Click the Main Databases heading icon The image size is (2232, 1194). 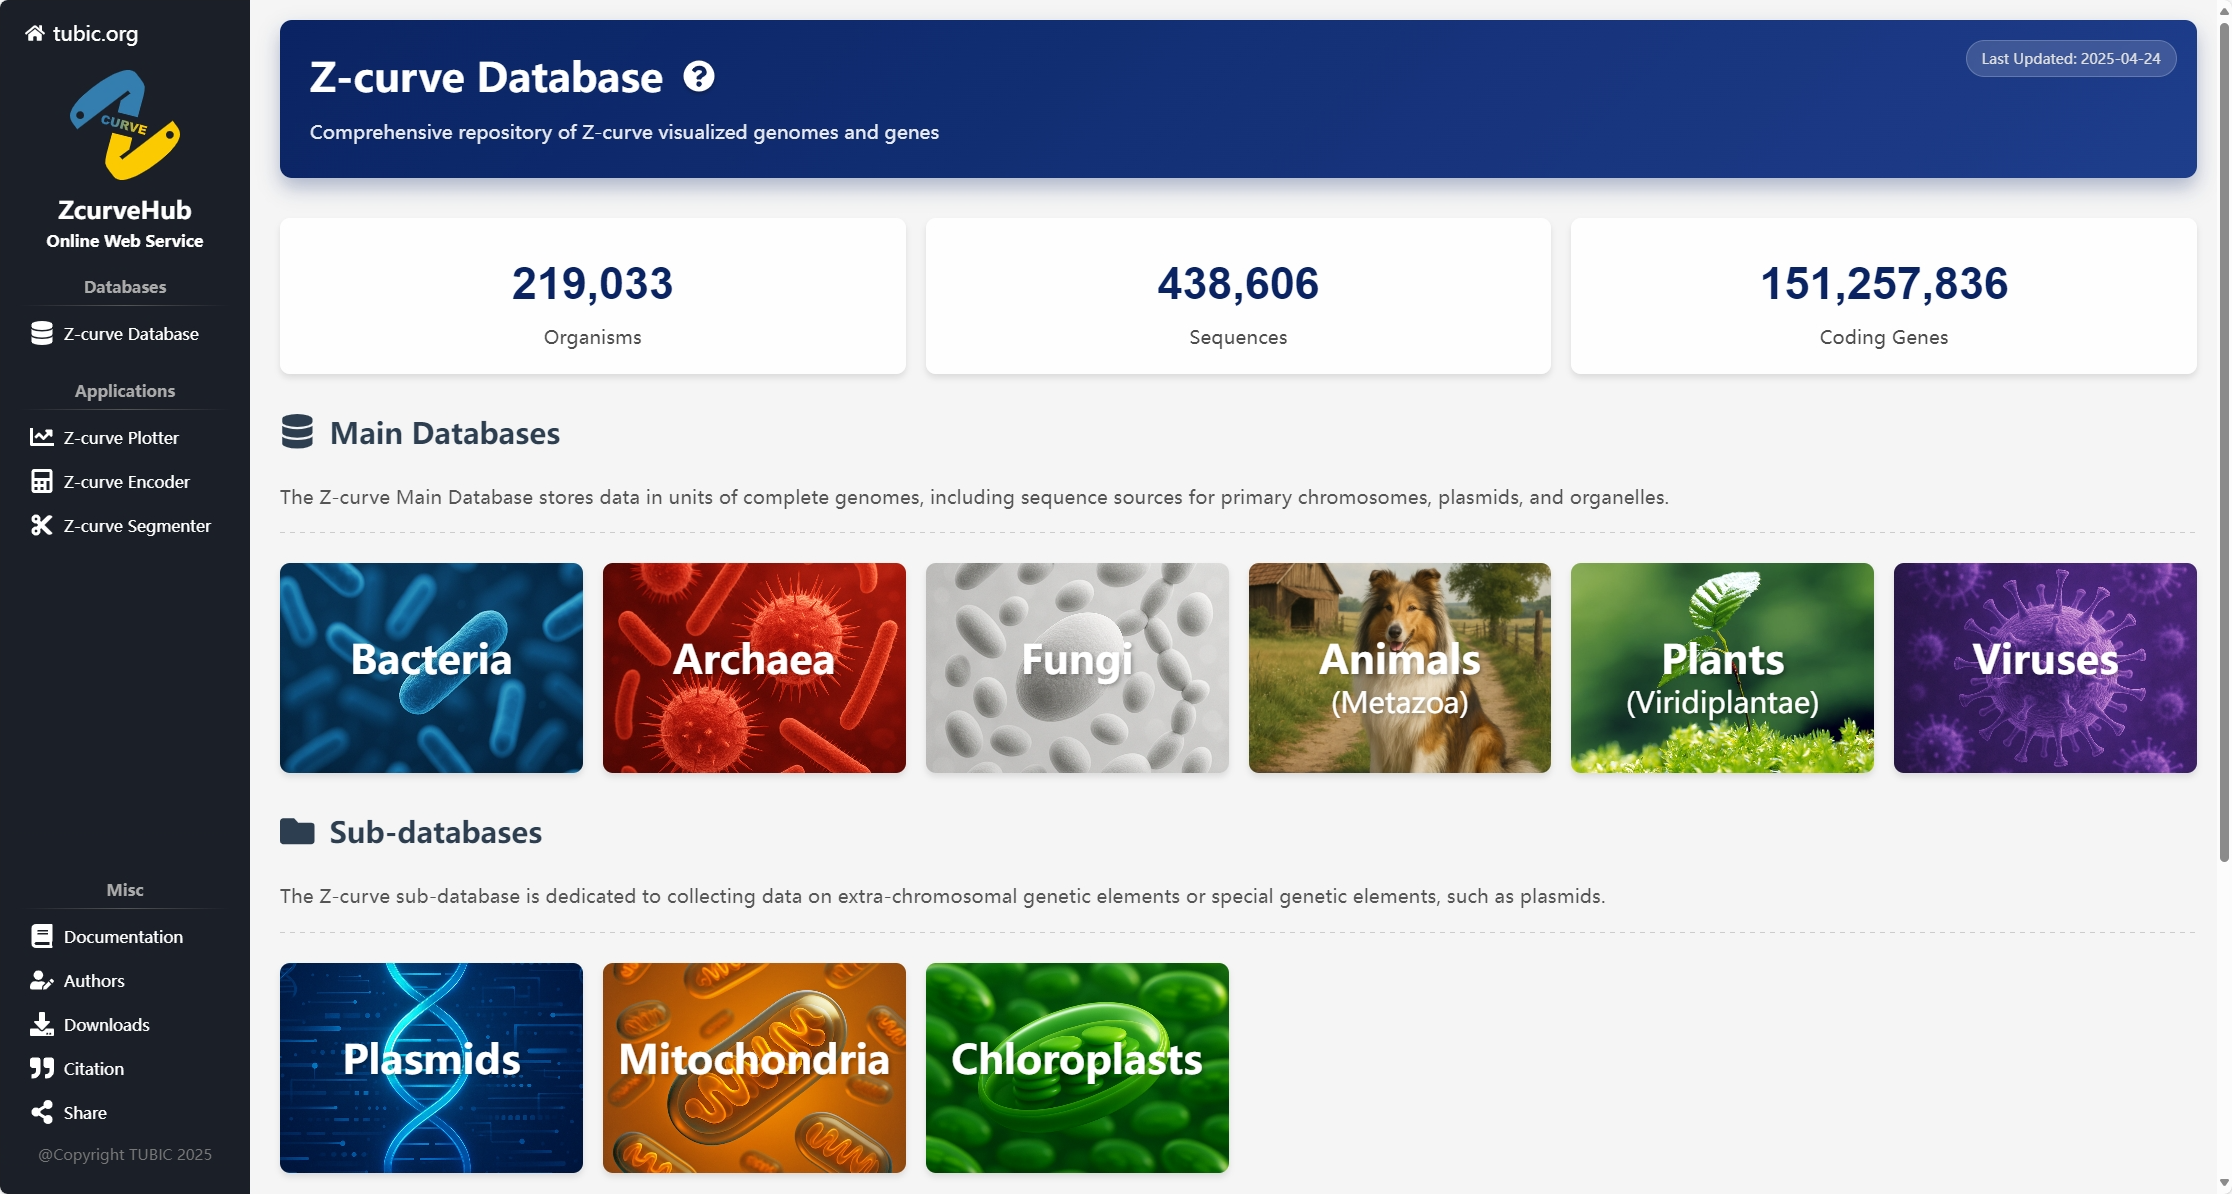pyautogui.click(x=297, y=432)
